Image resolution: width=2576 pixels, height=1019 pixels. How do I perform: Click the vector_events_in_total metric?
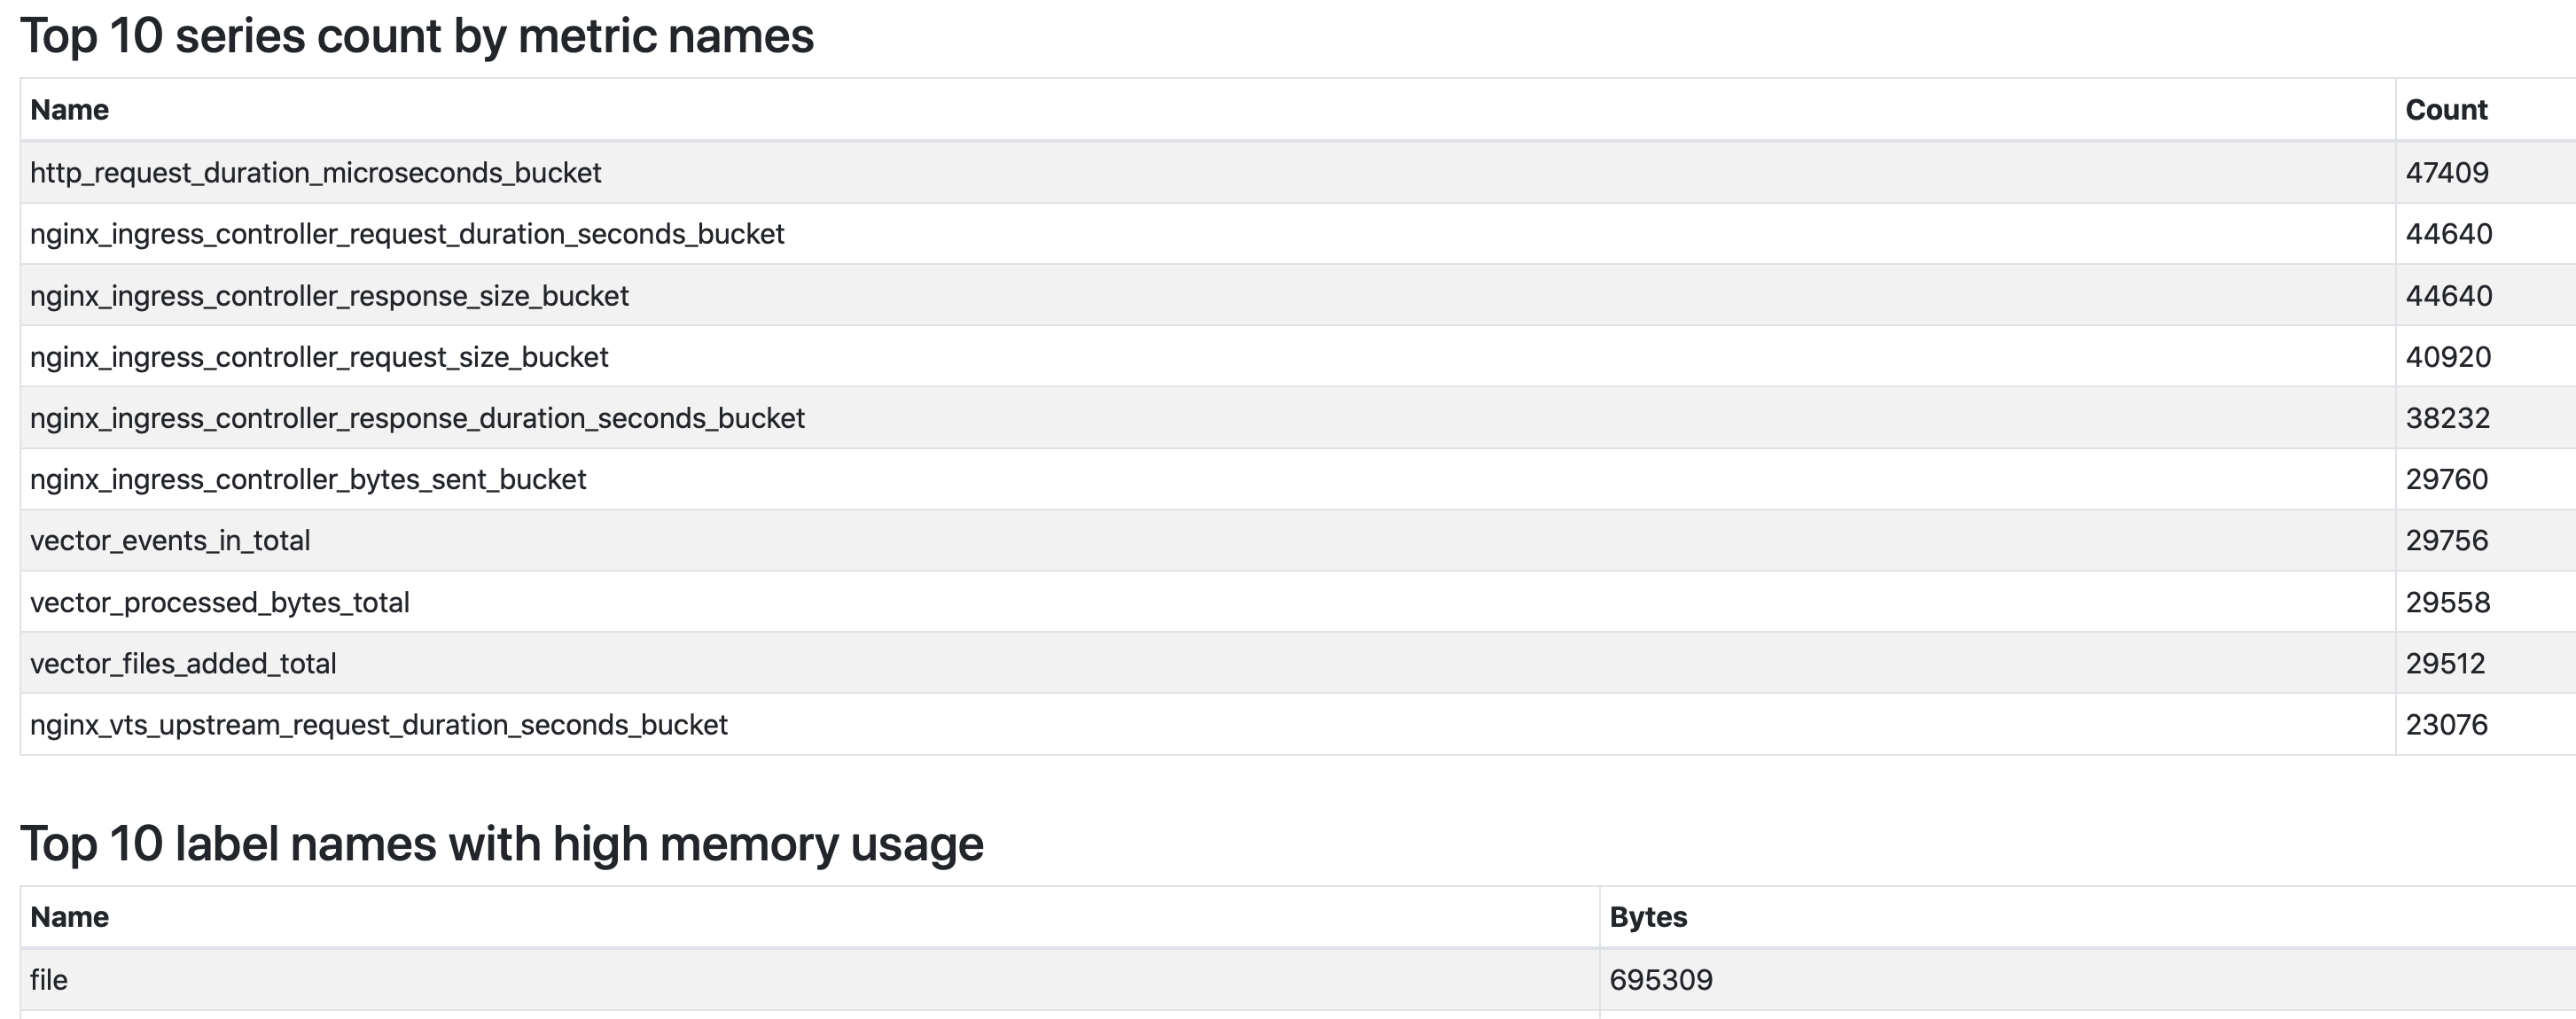click(170, 541)
